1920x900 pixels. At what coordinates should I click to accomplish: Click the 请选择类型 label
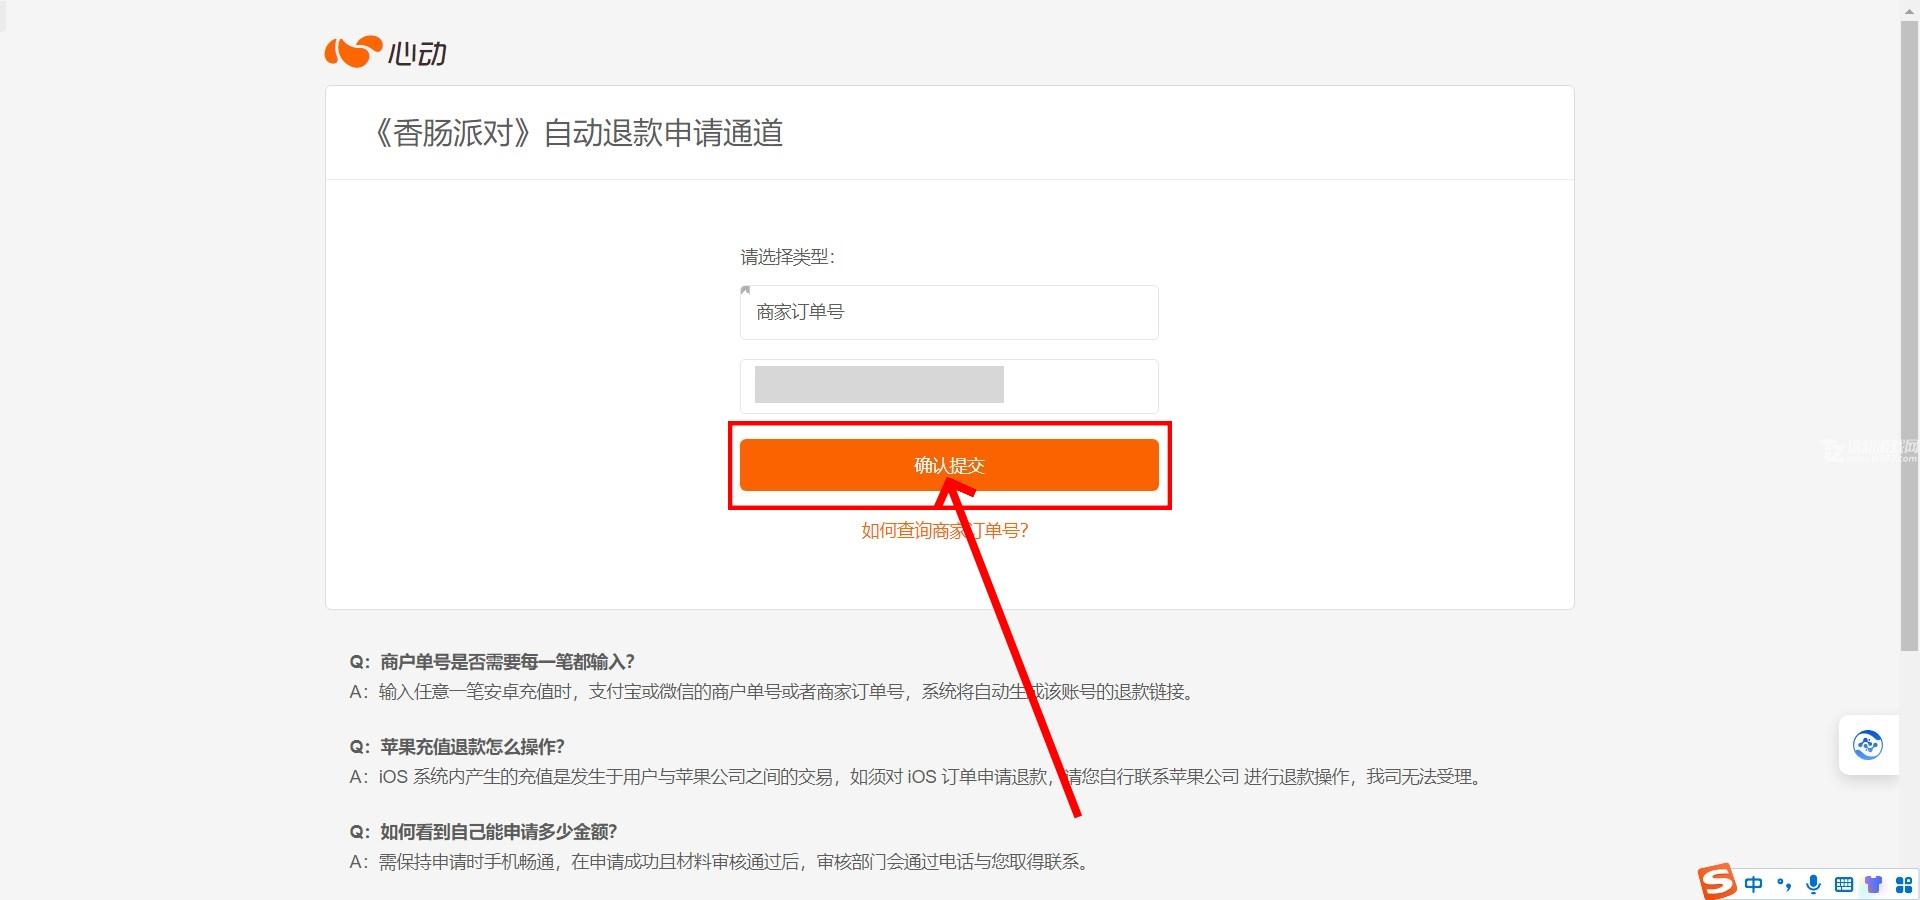pos(787,257)
